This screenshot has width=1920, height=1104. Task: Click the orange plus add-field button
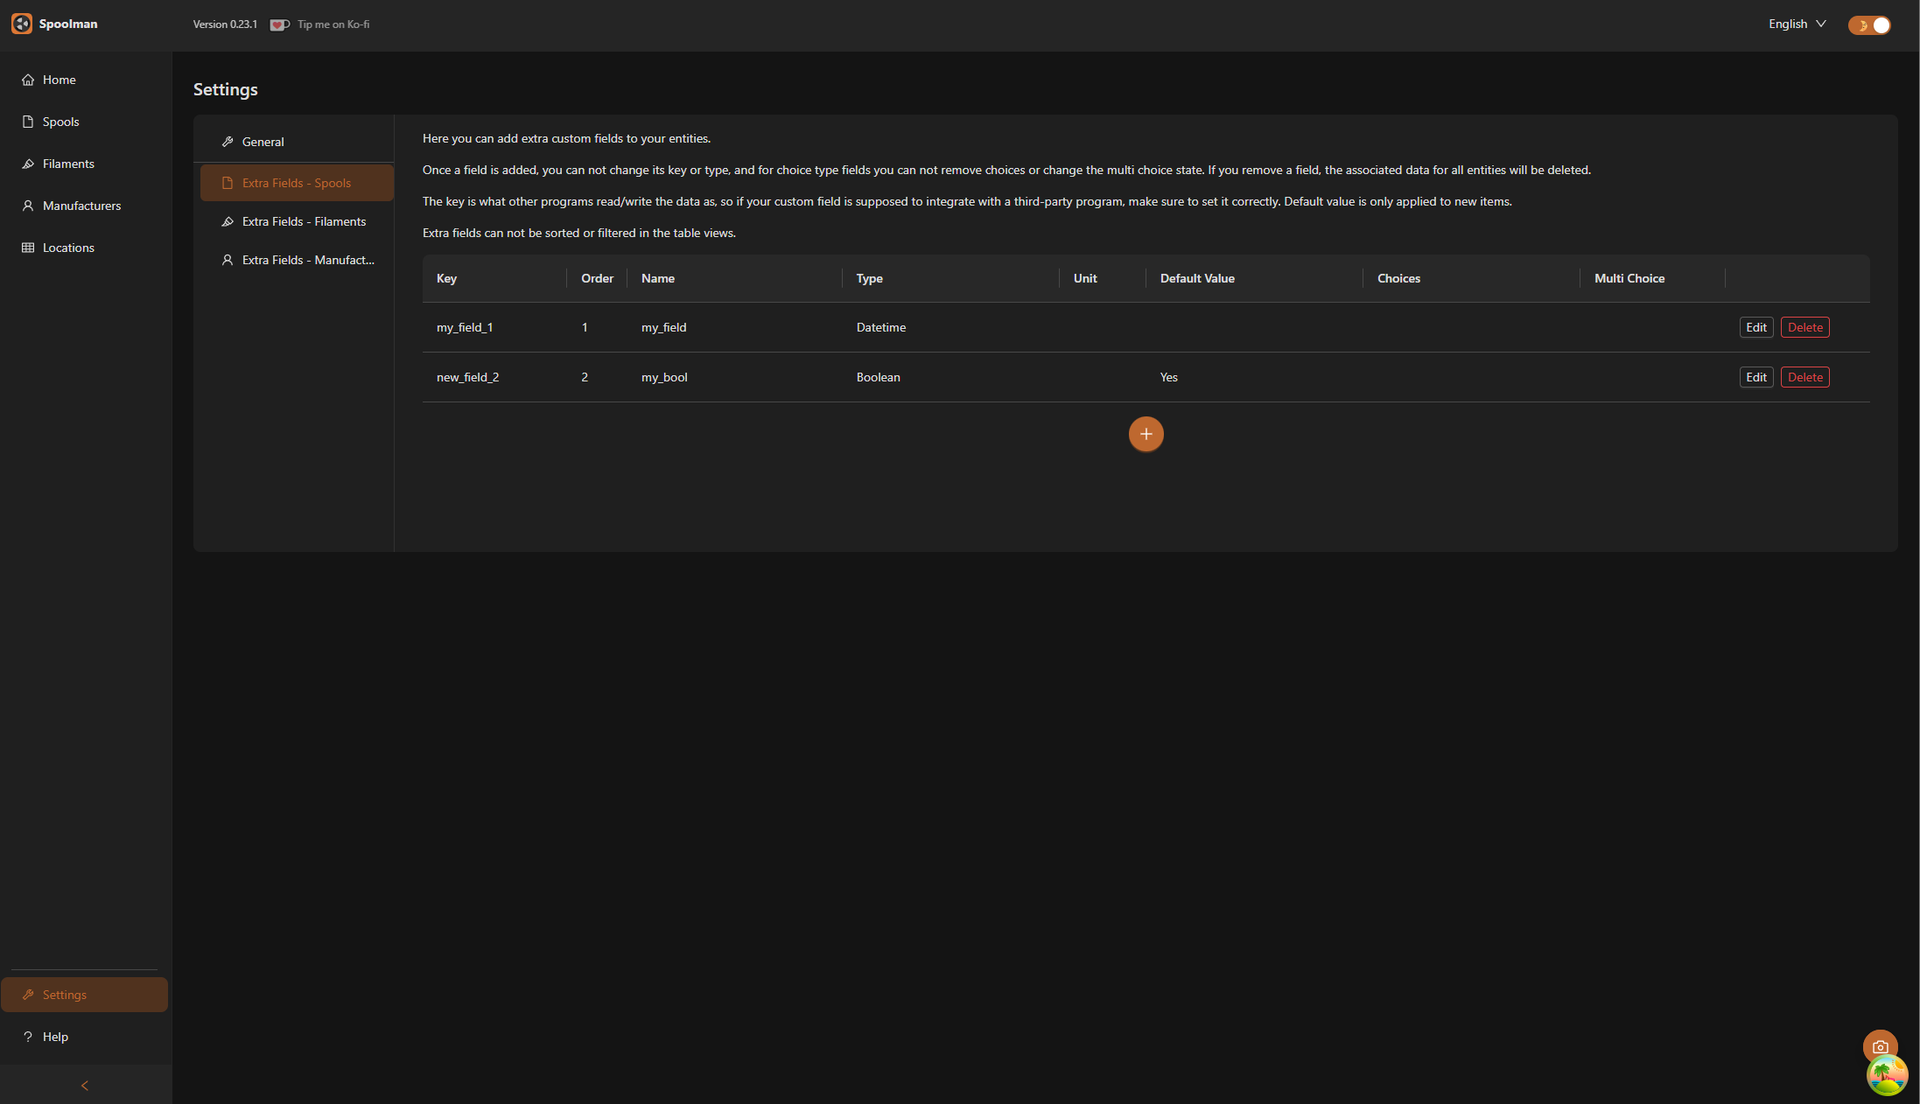tap(1146, 434)
